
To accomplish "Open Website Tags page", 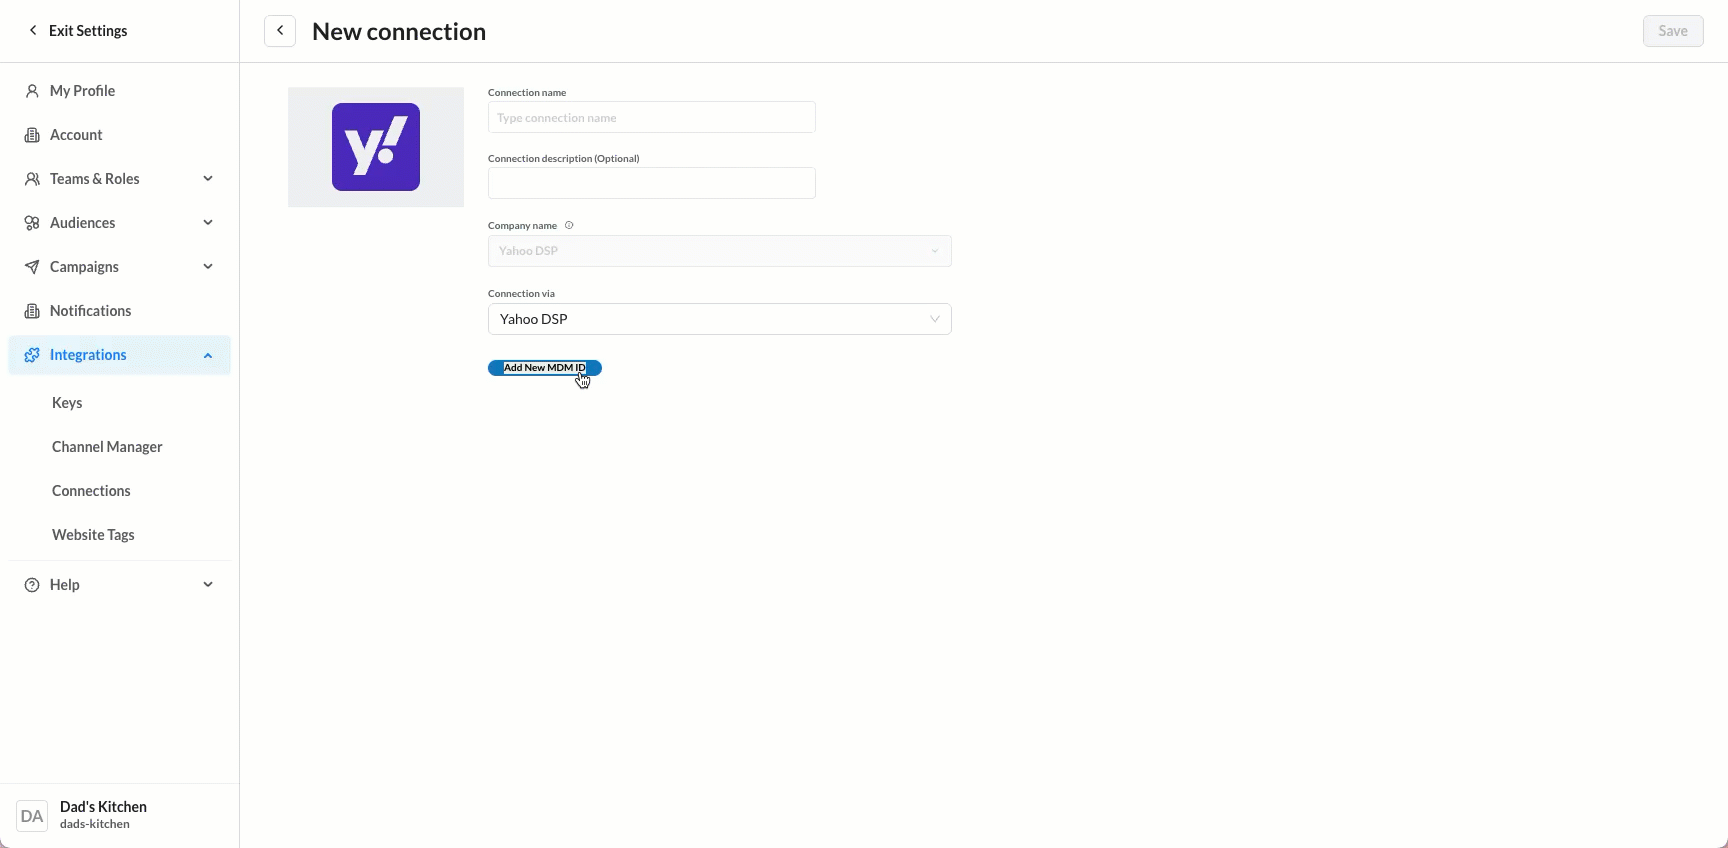I will tap(93, 535).
